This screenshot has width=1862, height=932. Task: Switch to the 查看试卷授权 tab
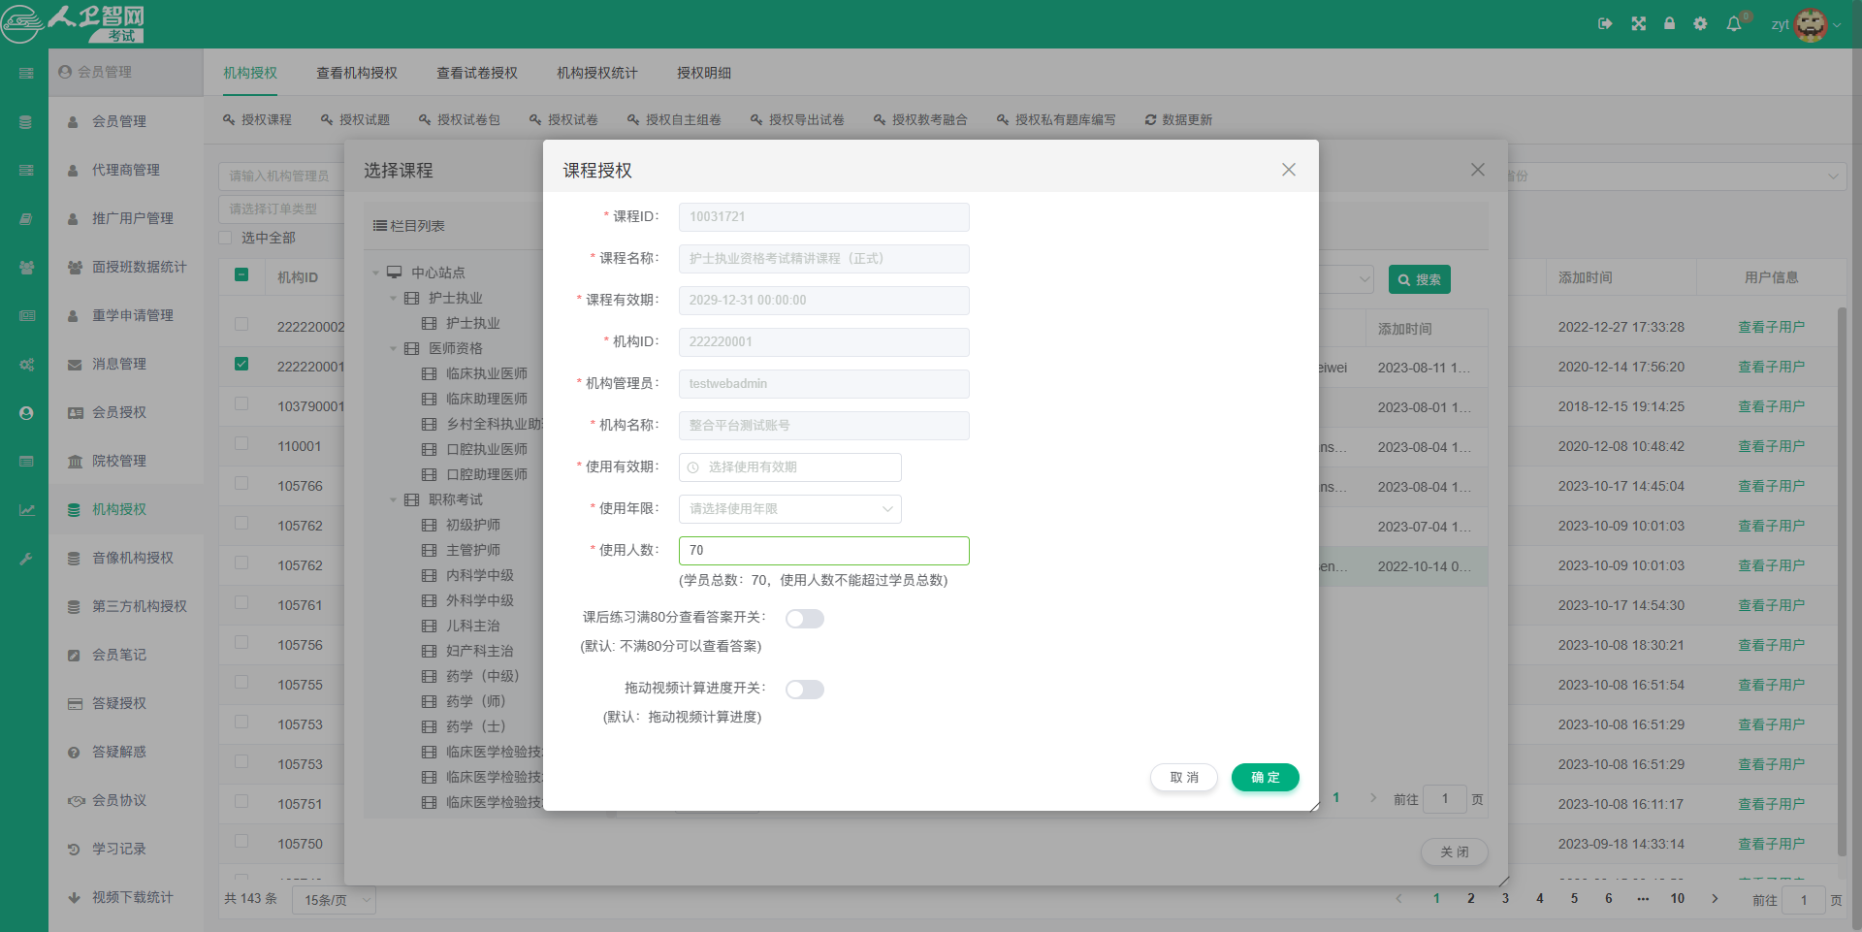477,72
